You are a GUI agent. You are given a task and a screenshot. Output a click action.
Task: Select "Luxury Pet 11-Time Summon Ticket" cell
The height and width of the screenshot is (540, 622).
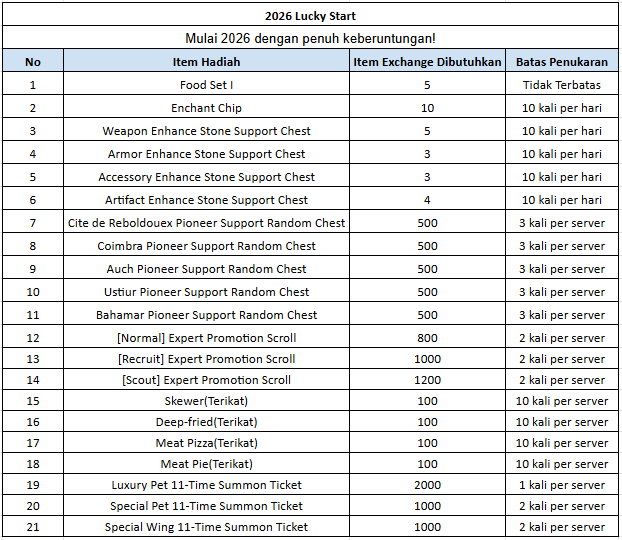(206, 485)
